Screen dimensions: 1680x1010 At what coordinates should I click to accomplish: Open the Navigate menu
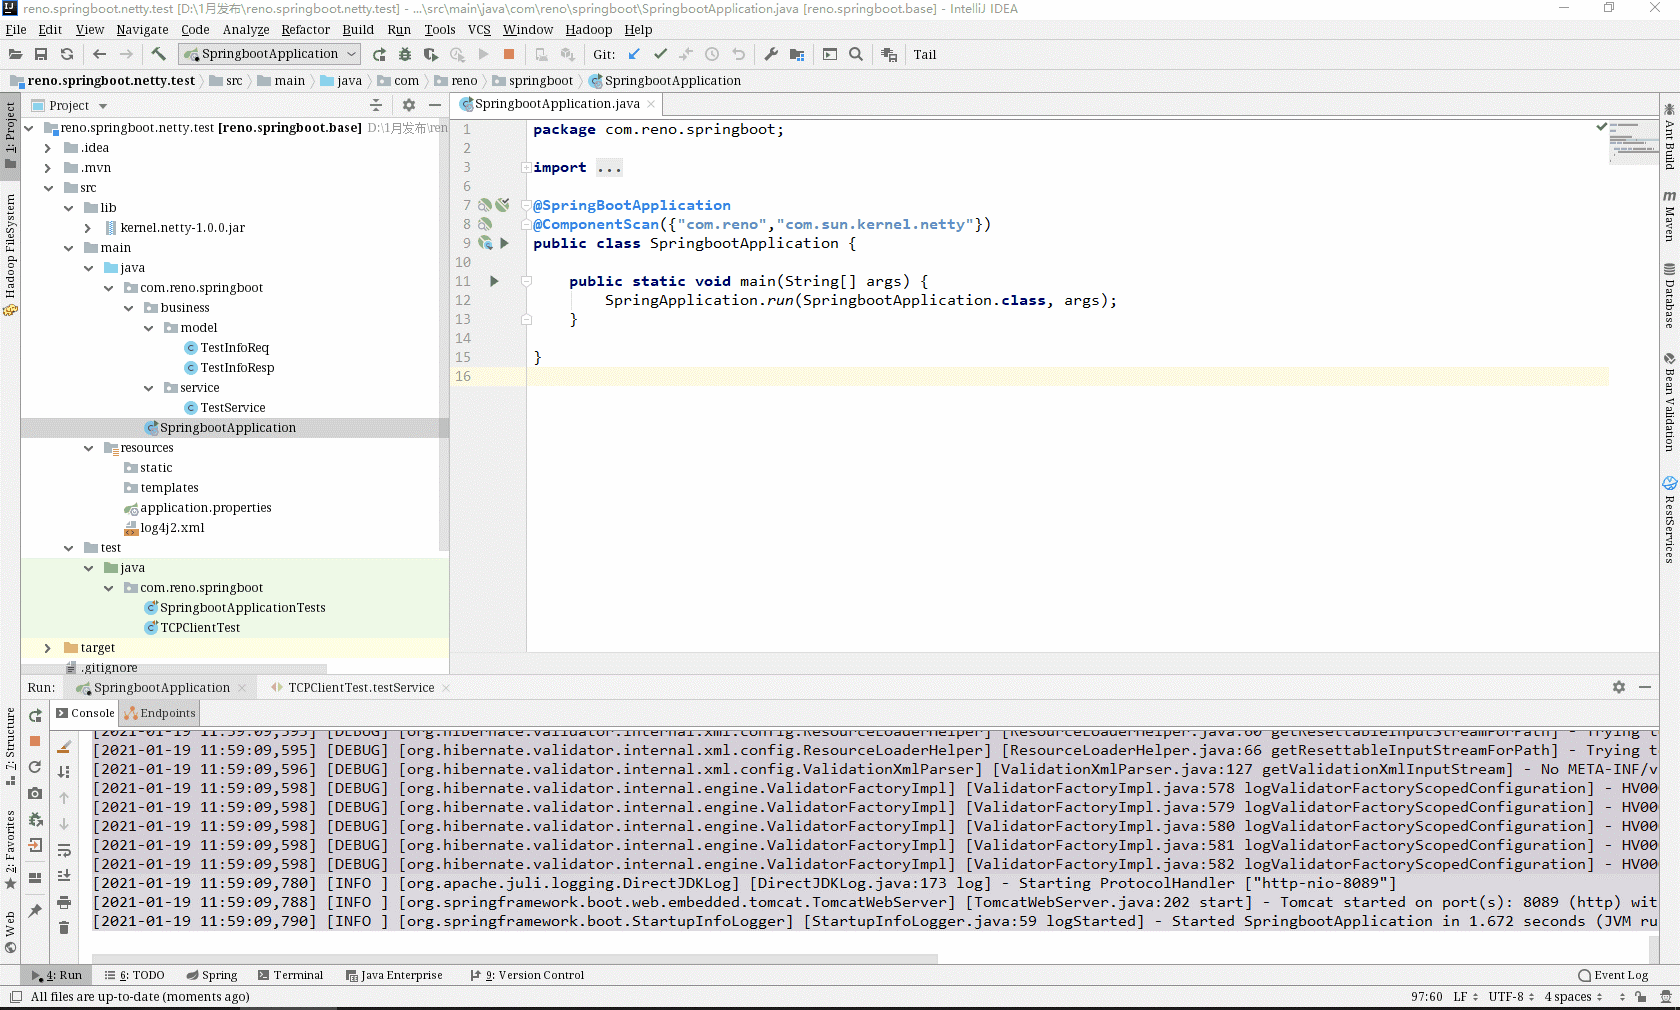142,29
